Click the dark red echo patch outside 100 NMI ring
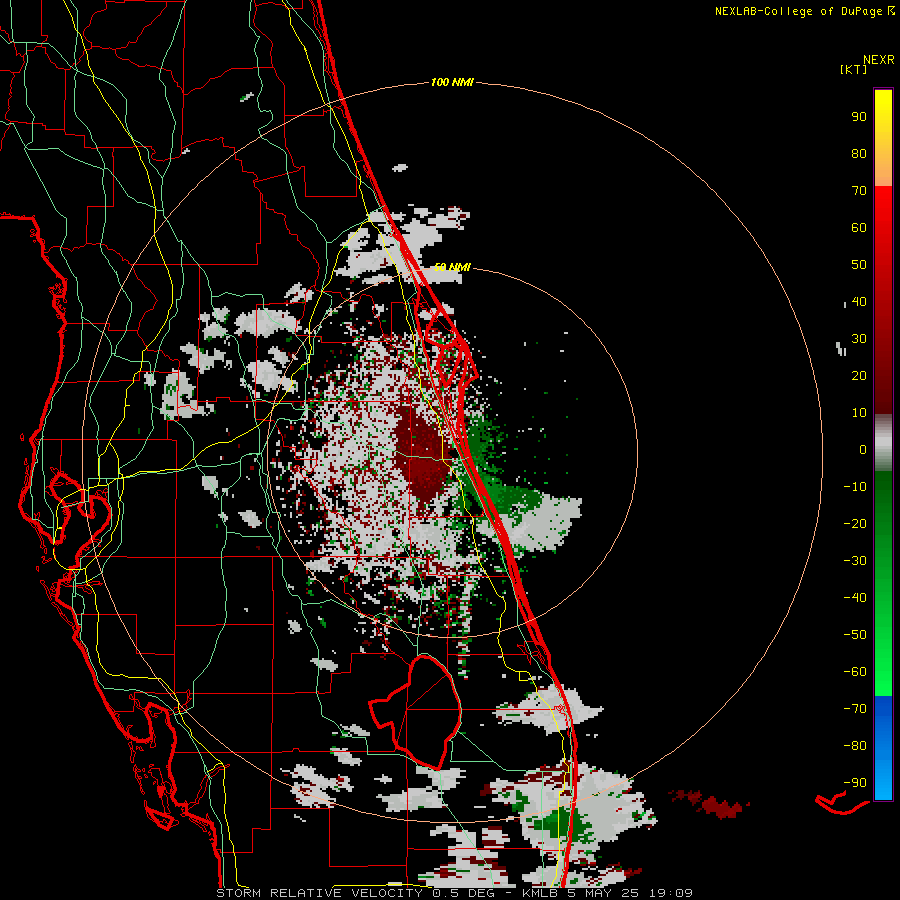Viewport: 900px width, 900px height. tap(709, 803)
